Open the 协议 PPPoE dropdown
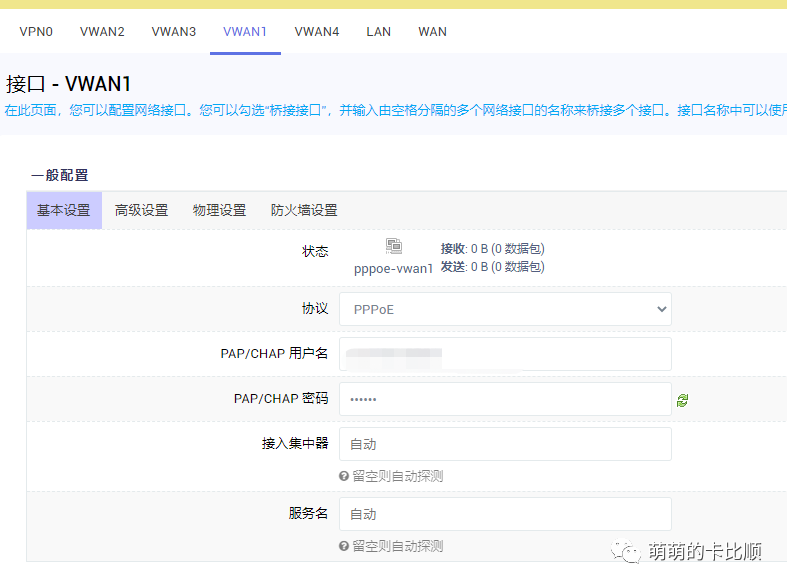Viewport: 787px width, 586px height. (505, 309)
